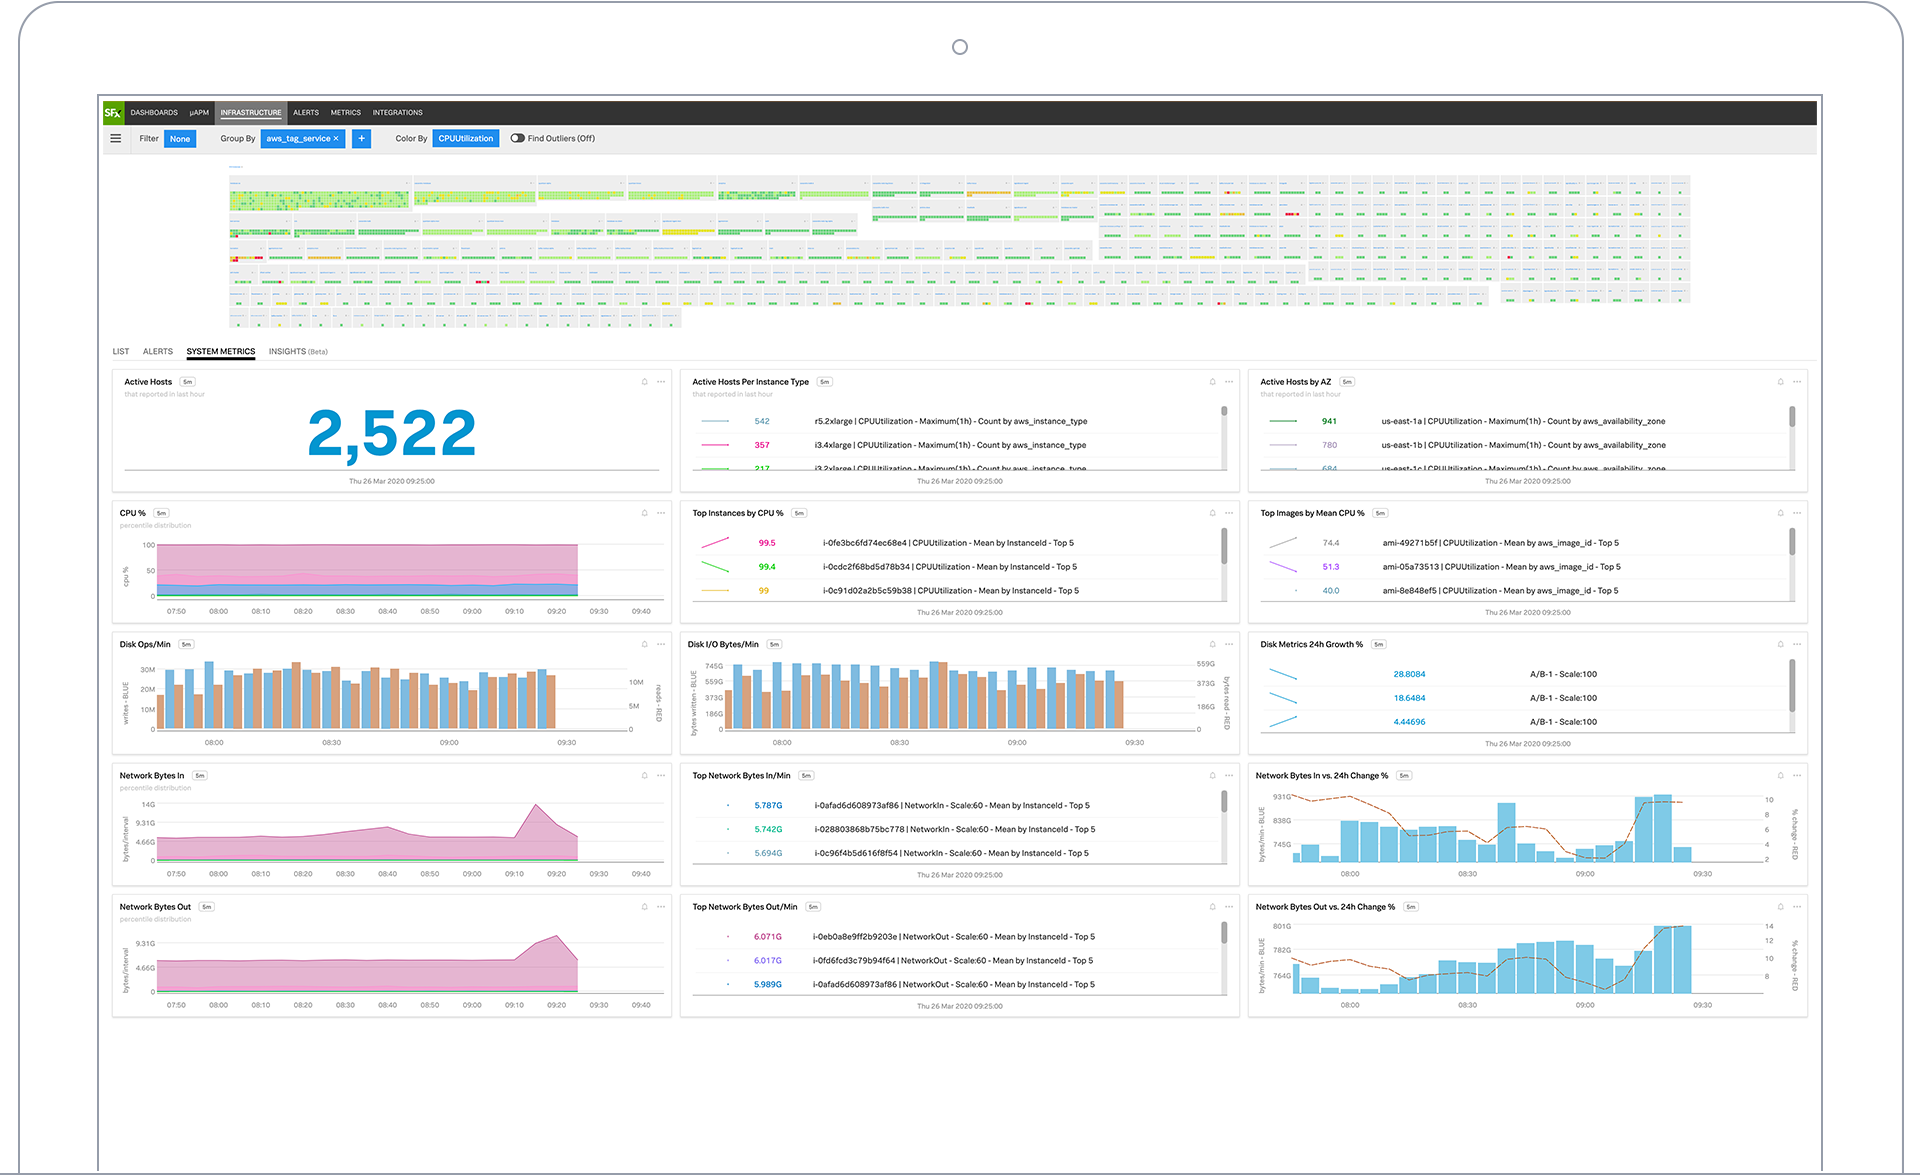Open more options on Disk Metrics 24h Growth %
The width and height of the screenshot is (1920, 1176).
(1797, 644)
